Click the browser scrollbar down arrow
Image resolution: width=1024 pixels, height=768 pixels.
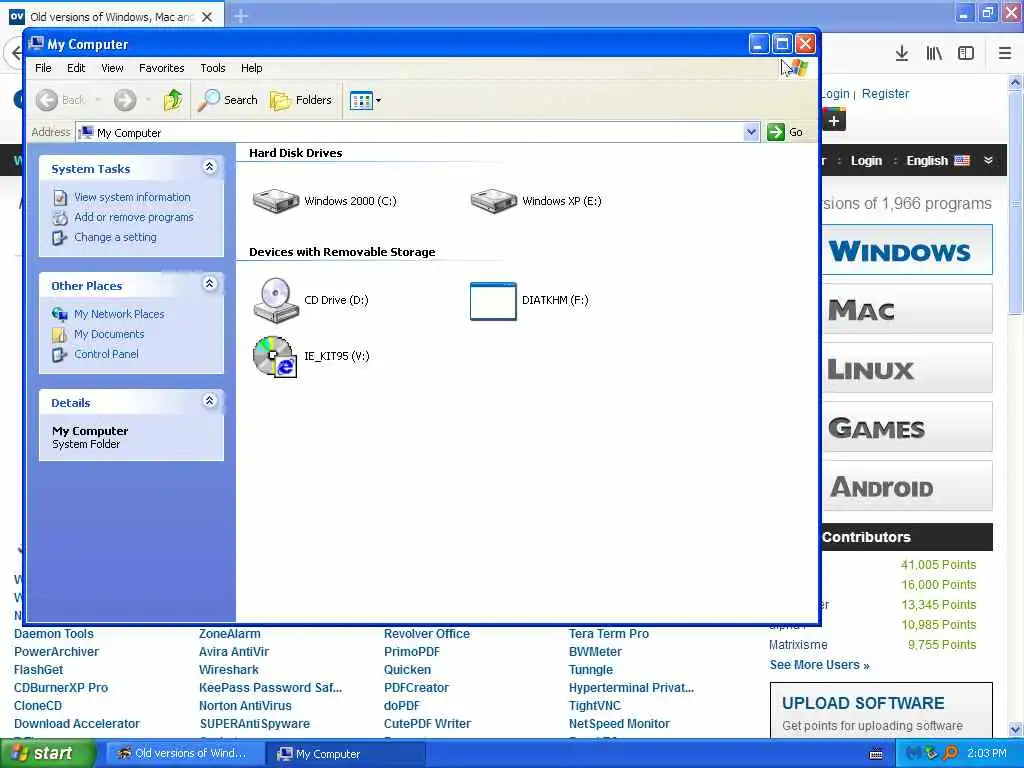[1016, 729]
